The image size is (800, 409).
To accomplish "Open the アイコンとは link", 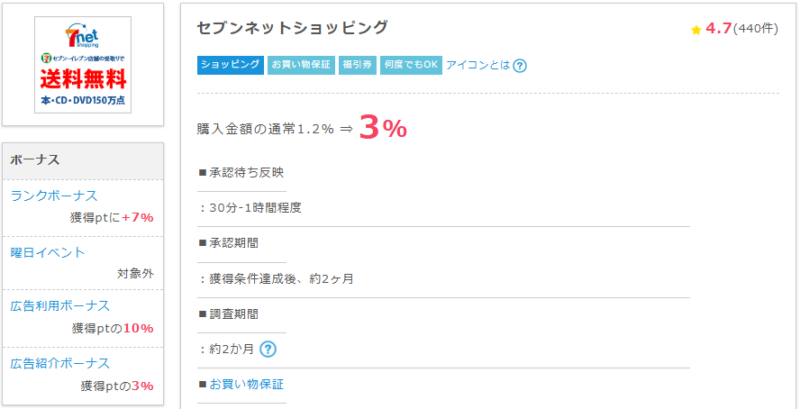I will tap(477, 65).
